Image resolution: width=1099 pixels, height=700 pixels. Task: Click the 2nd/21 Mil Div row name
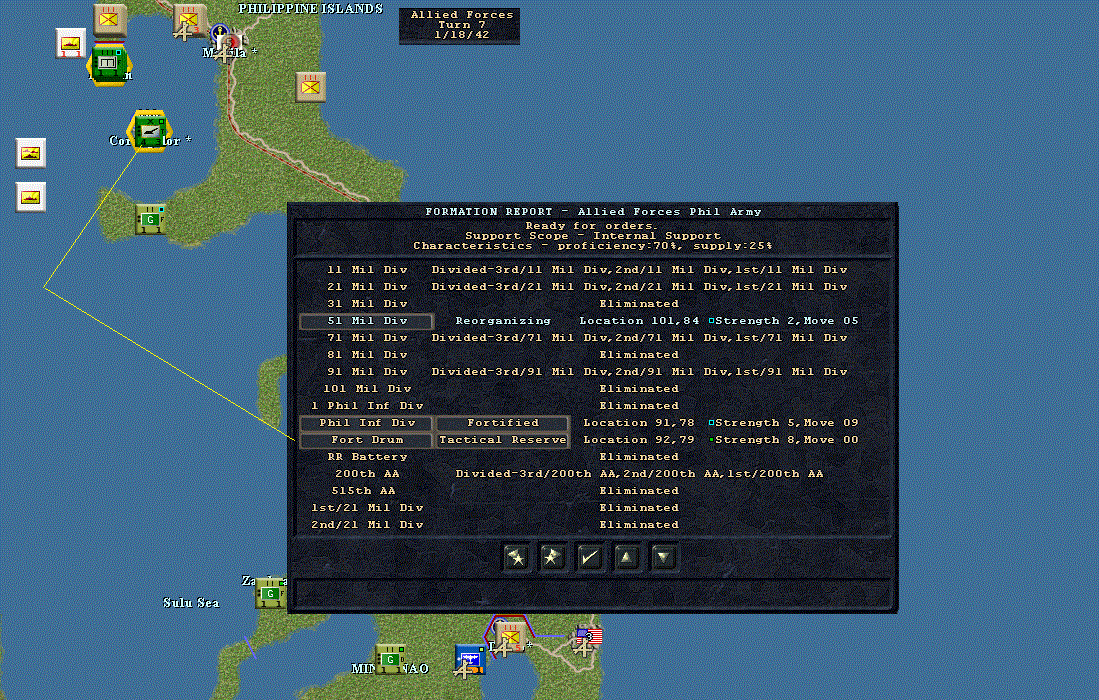[x=367, y=525]
